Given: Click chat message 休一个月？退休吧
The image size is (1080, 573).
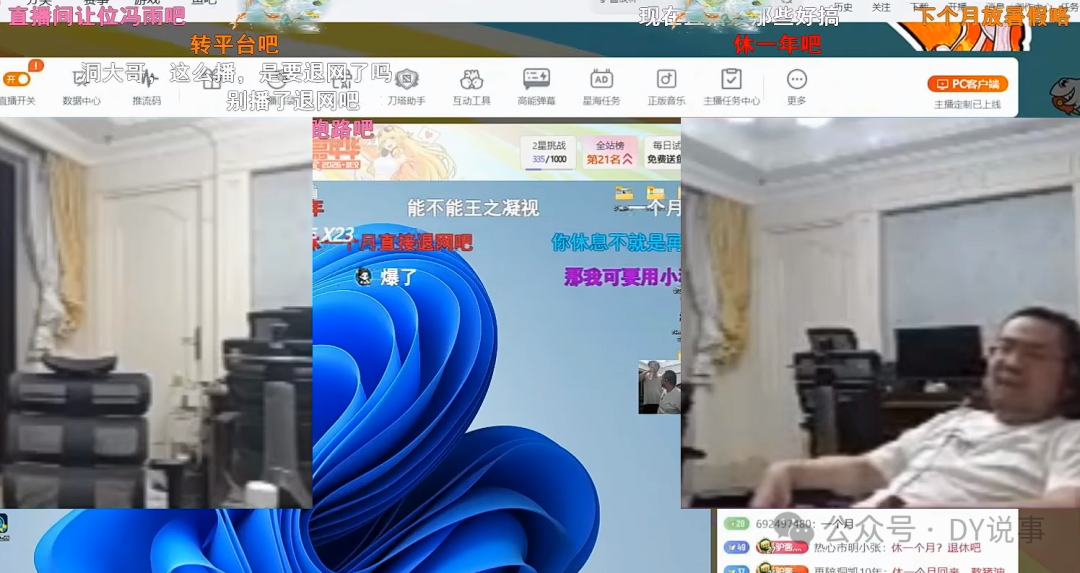Looking at the screenshot, I should (x=936, y=548).
